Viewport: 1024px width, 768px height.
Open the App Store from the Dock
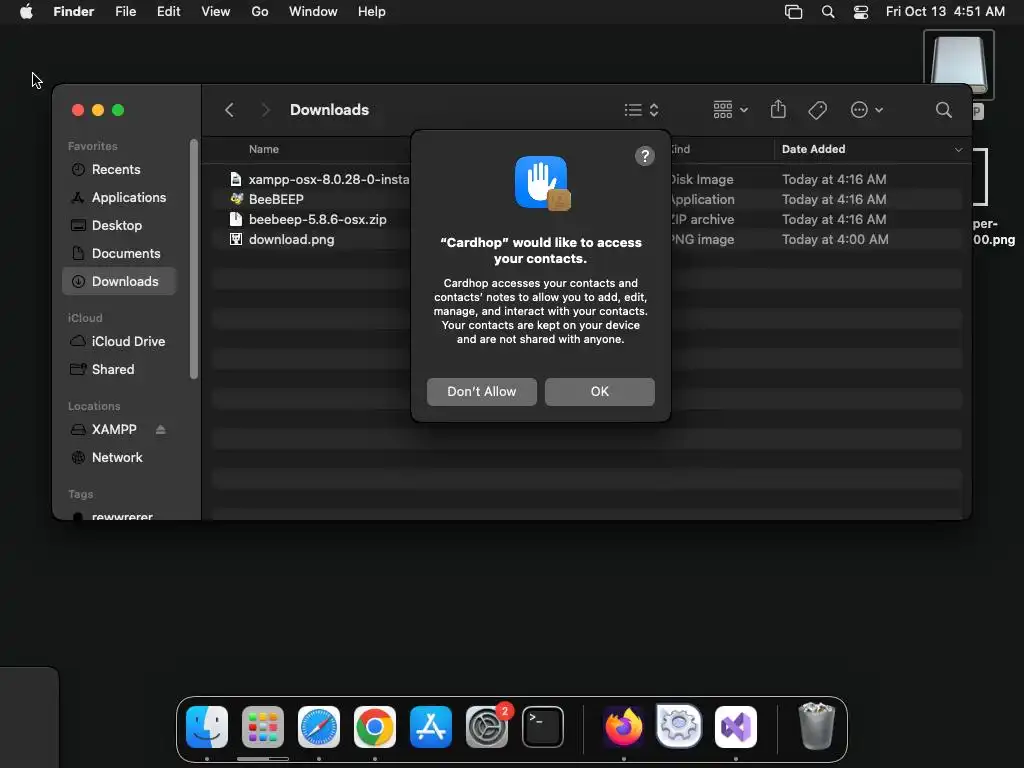pyautogui.click(x=430, y=727)
